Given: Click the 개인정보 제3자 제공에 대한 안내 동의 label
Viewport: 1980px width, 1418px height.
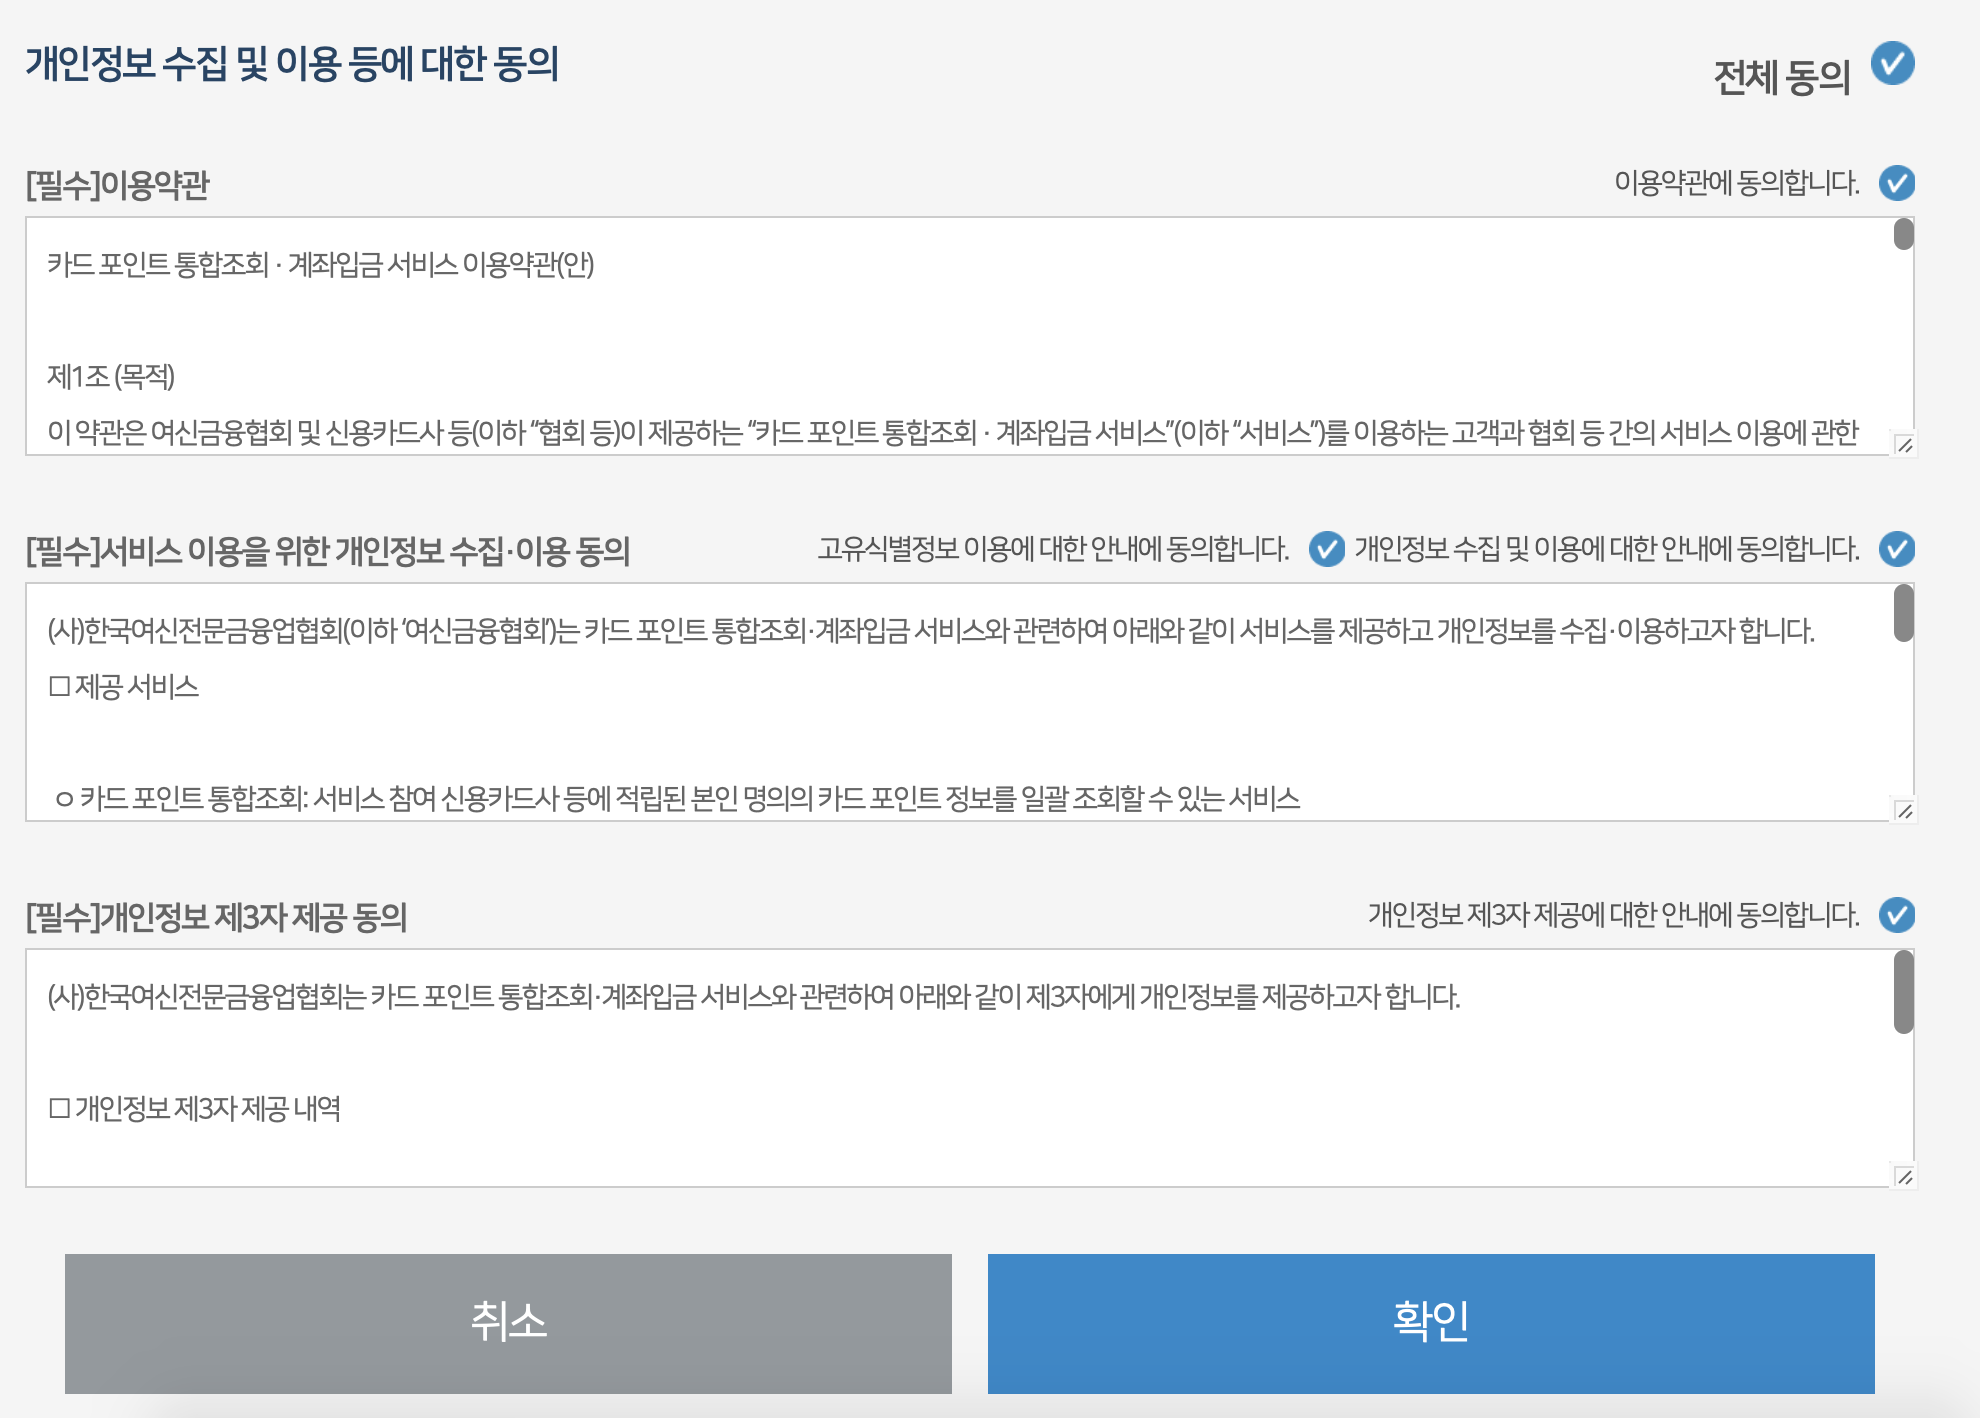Looking at the screenshot, I should pyautogui.click(x=1613, y=915).
